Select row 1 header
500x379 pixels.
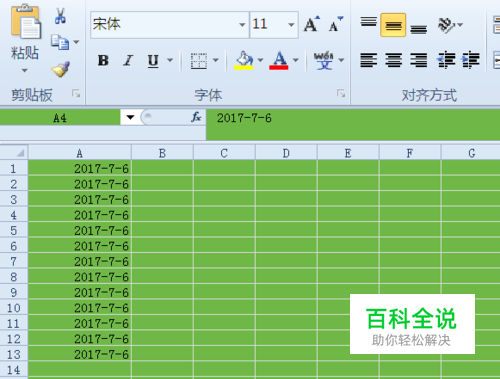click(x=14, y=168)
